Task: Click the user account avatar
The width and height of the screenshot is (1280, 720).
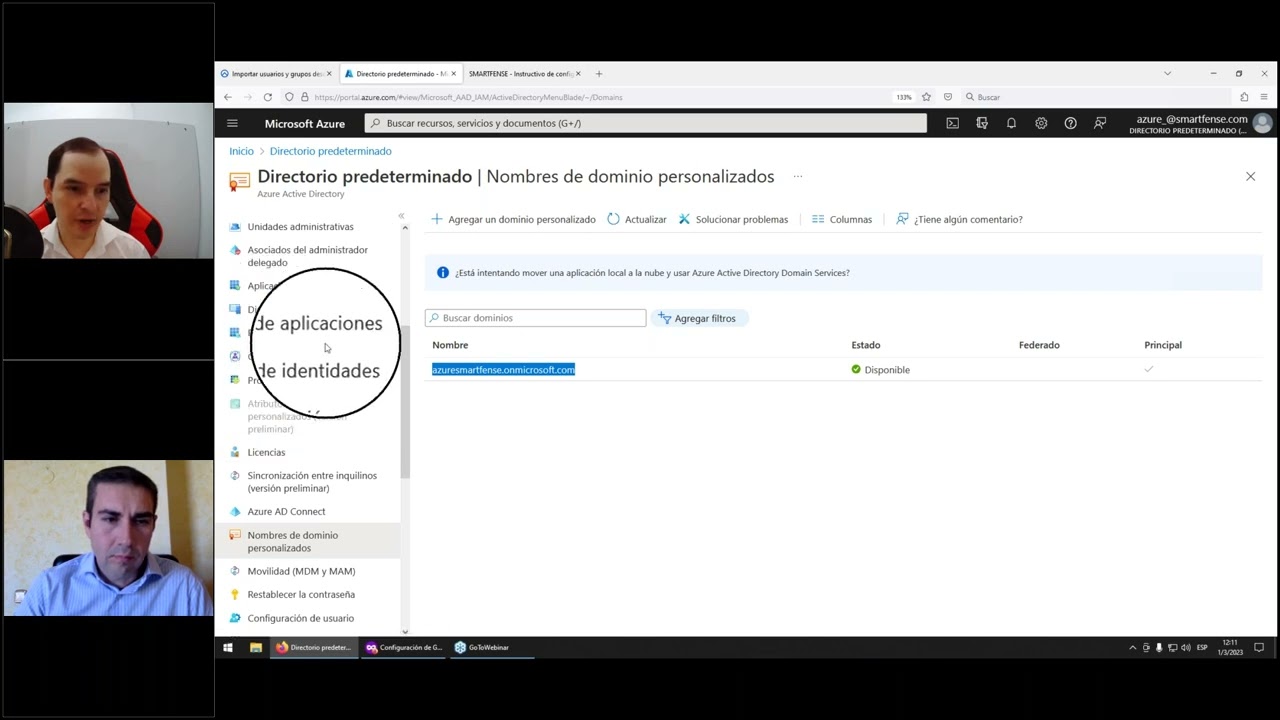Action: (x=1262, y=123)
